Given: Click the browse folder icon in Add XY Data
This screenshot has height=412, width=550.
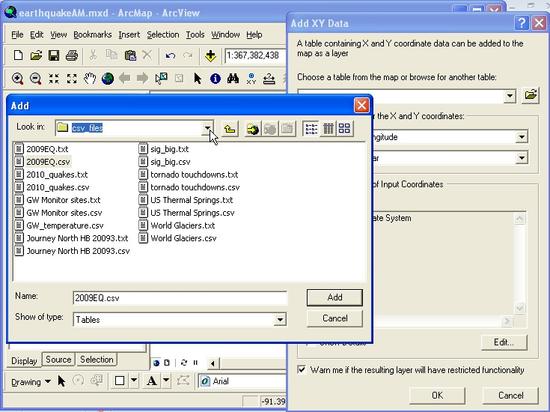Looking at the screenshot, I should (x=530, y=95).
